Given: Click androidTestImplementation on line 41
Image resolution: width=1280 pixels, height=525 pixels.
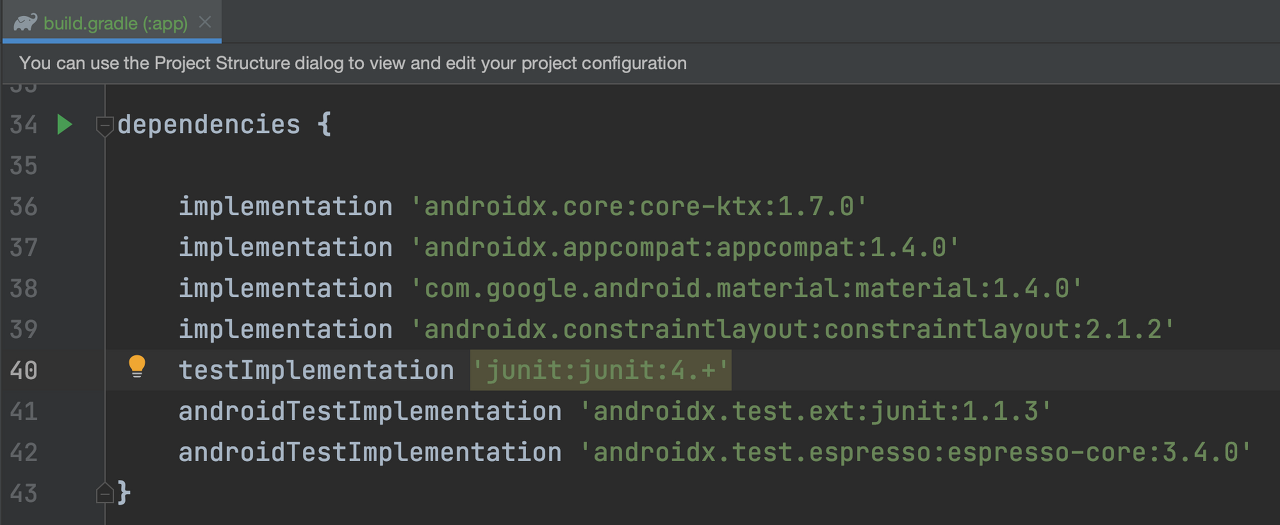Looking at the screenshot, I should [x=370, y=412].
